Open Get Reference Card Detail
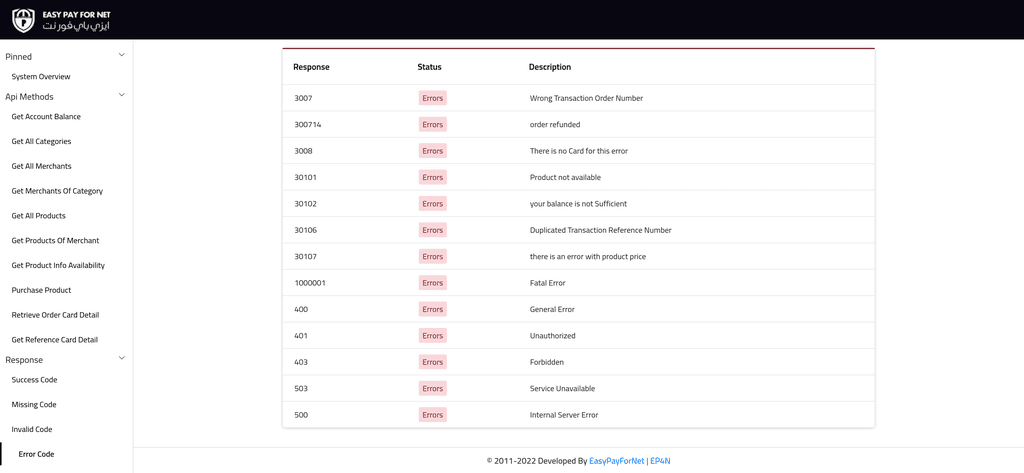The width and height of the screenshot is (1024, 473). tap(55, 340)
